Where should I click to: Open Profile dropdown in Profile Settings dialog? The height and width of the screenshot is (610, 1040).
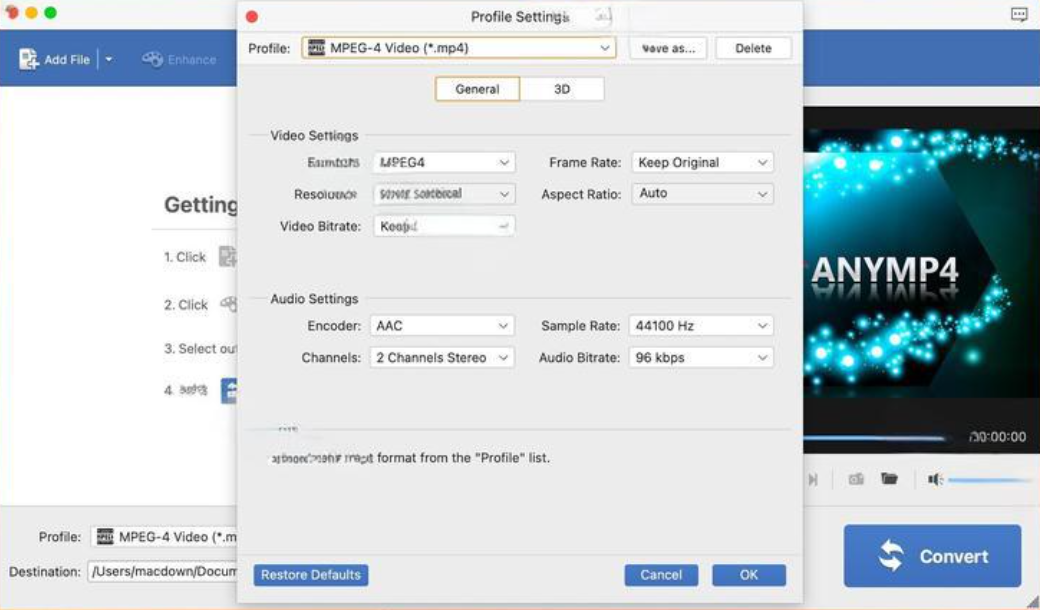click(458, 48)
